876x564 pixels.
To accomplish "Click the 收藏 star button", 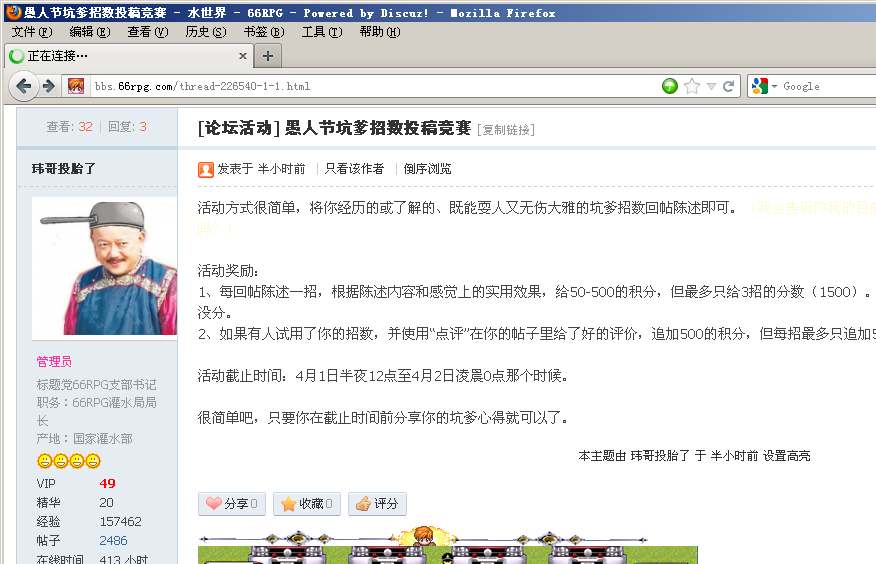I will point(307,504).
